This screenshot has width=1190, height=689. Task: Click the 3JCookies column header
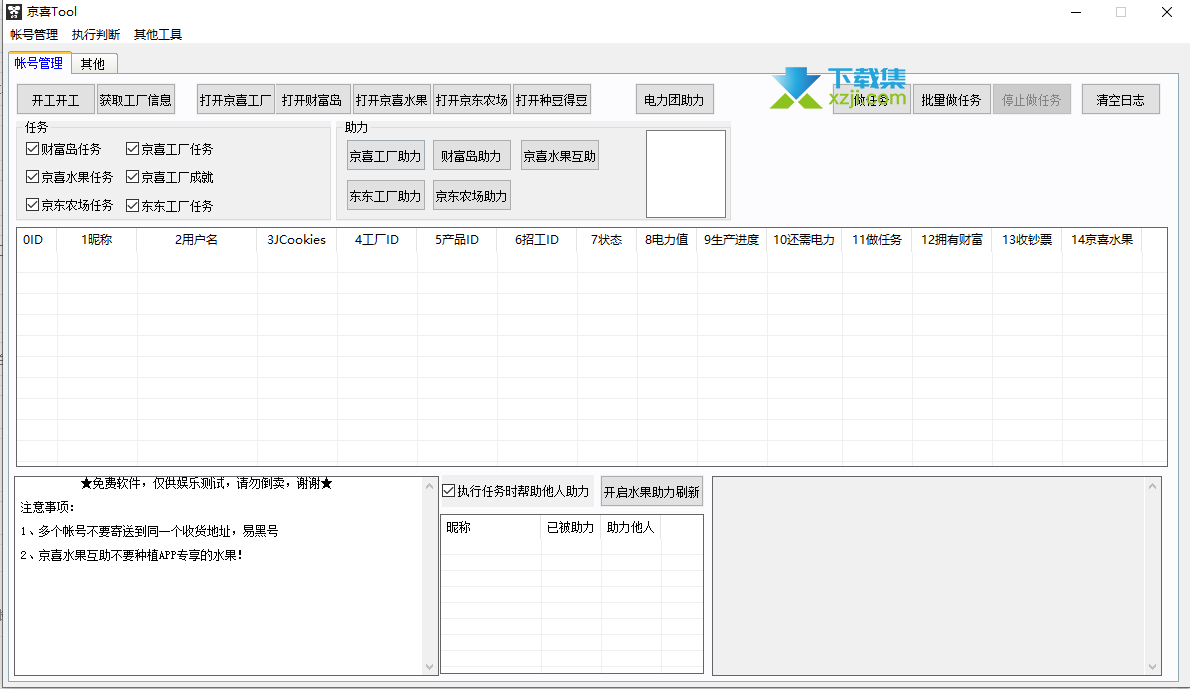[x=297, y=240]
